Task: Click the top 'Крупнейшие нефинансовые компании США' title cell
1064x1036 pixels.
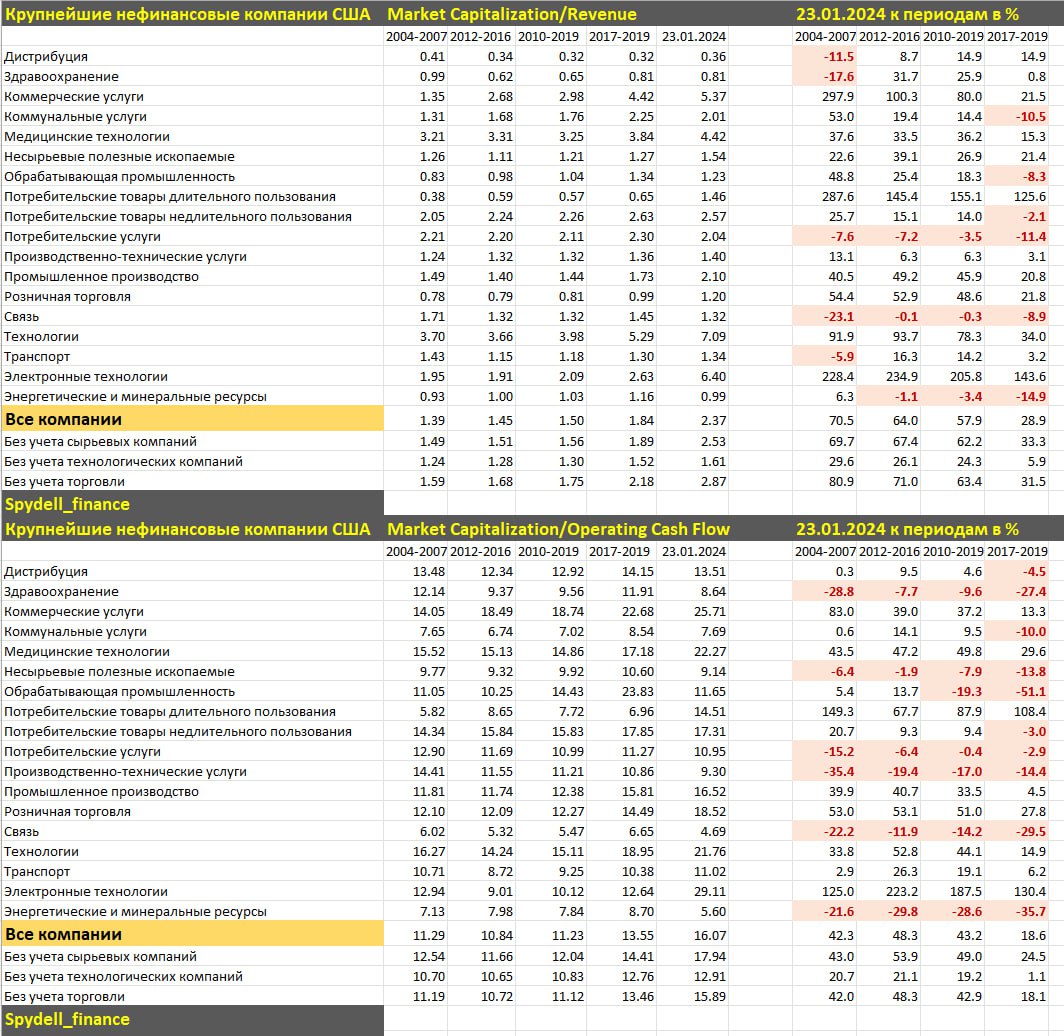Action: coord(192,14)
